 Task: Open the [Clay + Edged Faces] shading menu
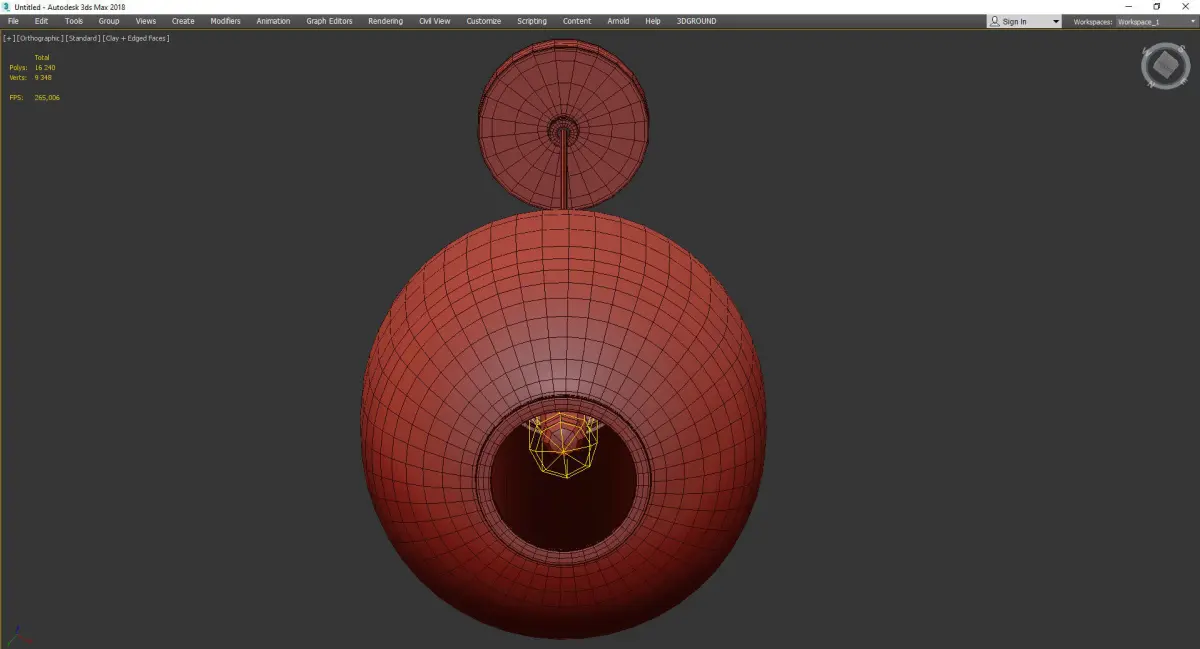click(x=135, y=38)
